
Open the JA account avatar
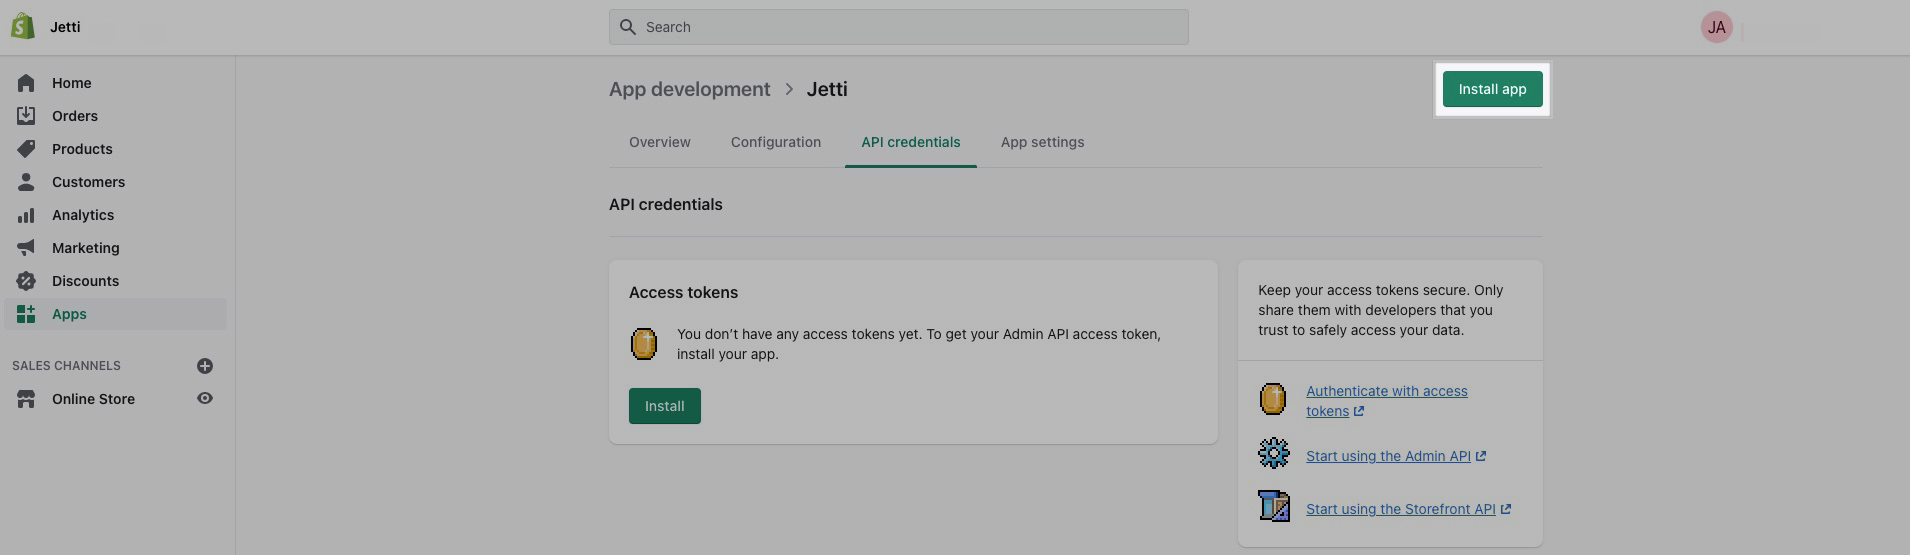pyautogui.click(x=1716, y=27)
